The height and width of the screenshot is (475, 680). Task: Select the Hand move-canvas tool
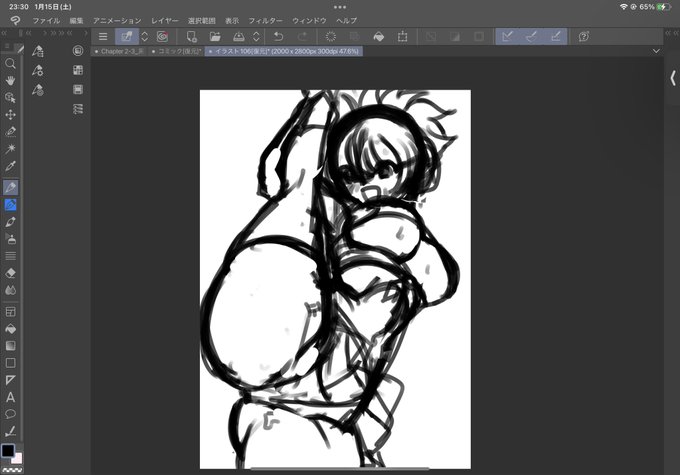(10, 80)
